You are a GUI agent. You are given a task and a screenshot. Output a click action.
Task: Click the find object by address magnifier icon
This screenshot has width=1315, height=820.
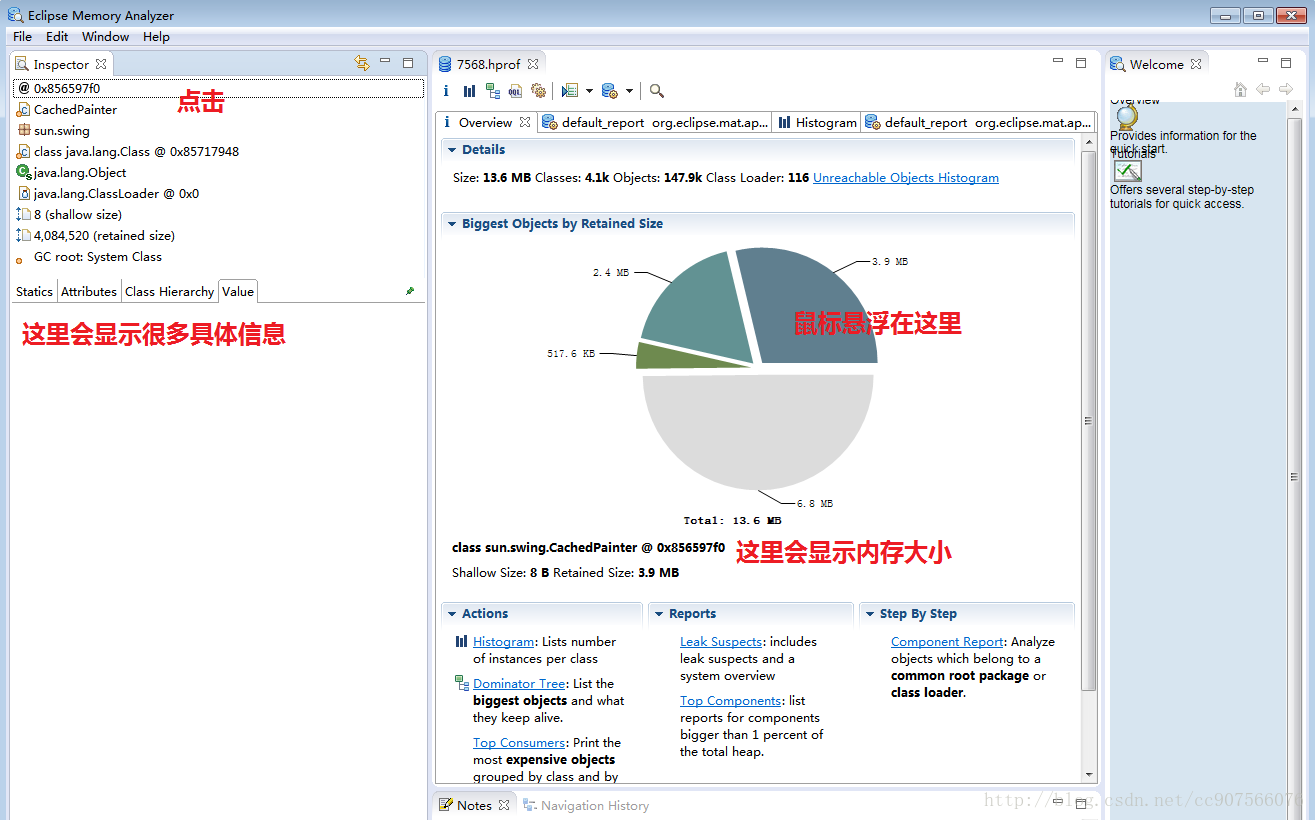pos(657,91)
